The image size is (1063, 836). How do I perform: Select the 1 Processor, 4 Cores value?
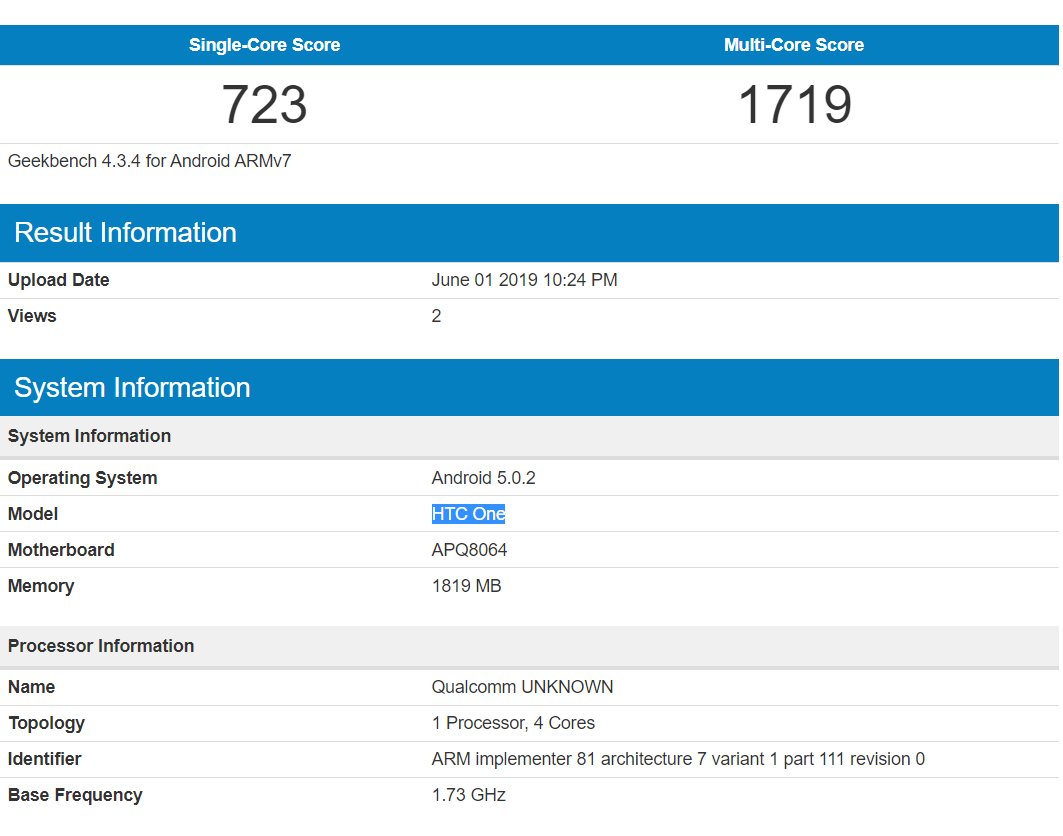tap(513, 723)
